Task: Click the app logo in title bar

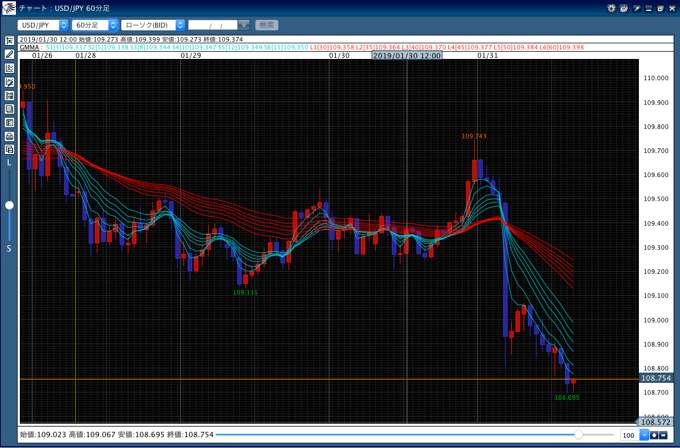Action: pos(9,7)
